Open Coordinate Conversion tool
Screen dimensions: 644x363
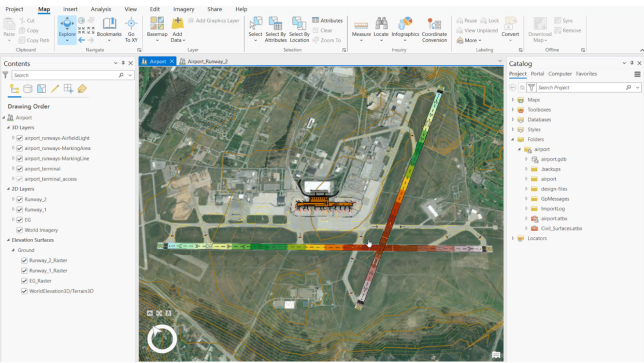point(434,29)
